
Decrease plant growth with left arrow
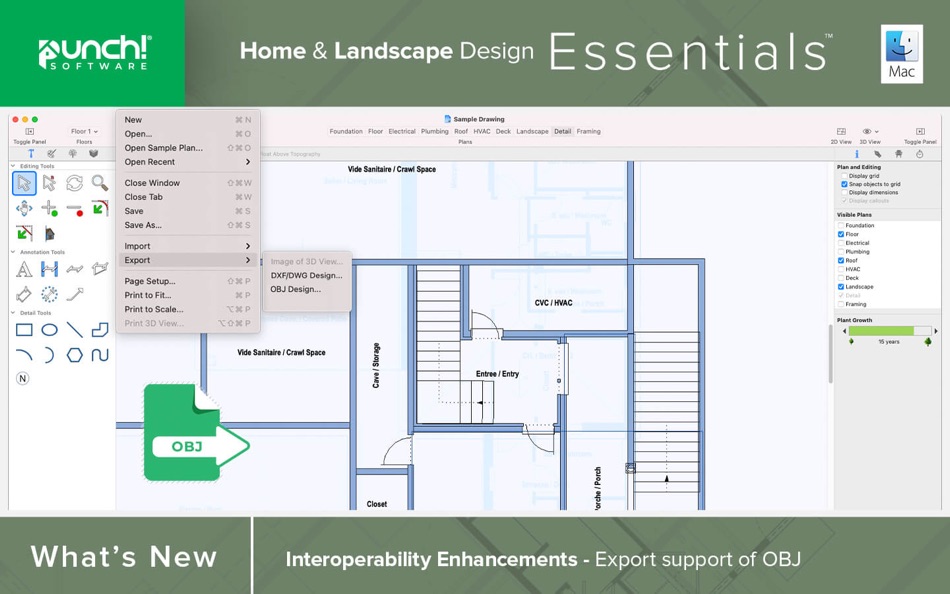point(844,331)
